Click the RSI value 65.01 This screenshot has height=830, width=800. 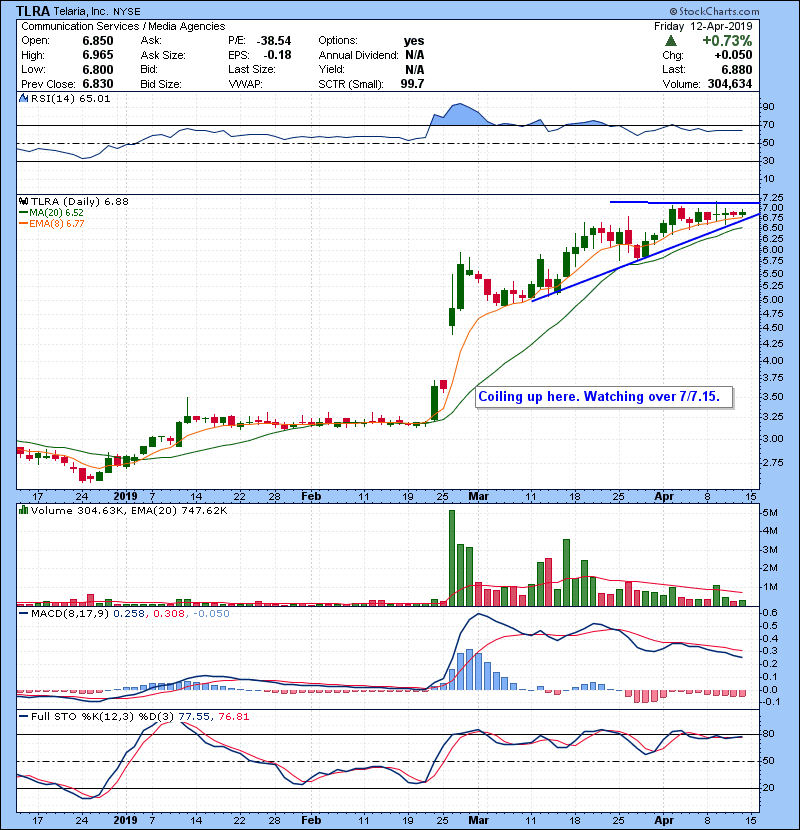[97, 98]
